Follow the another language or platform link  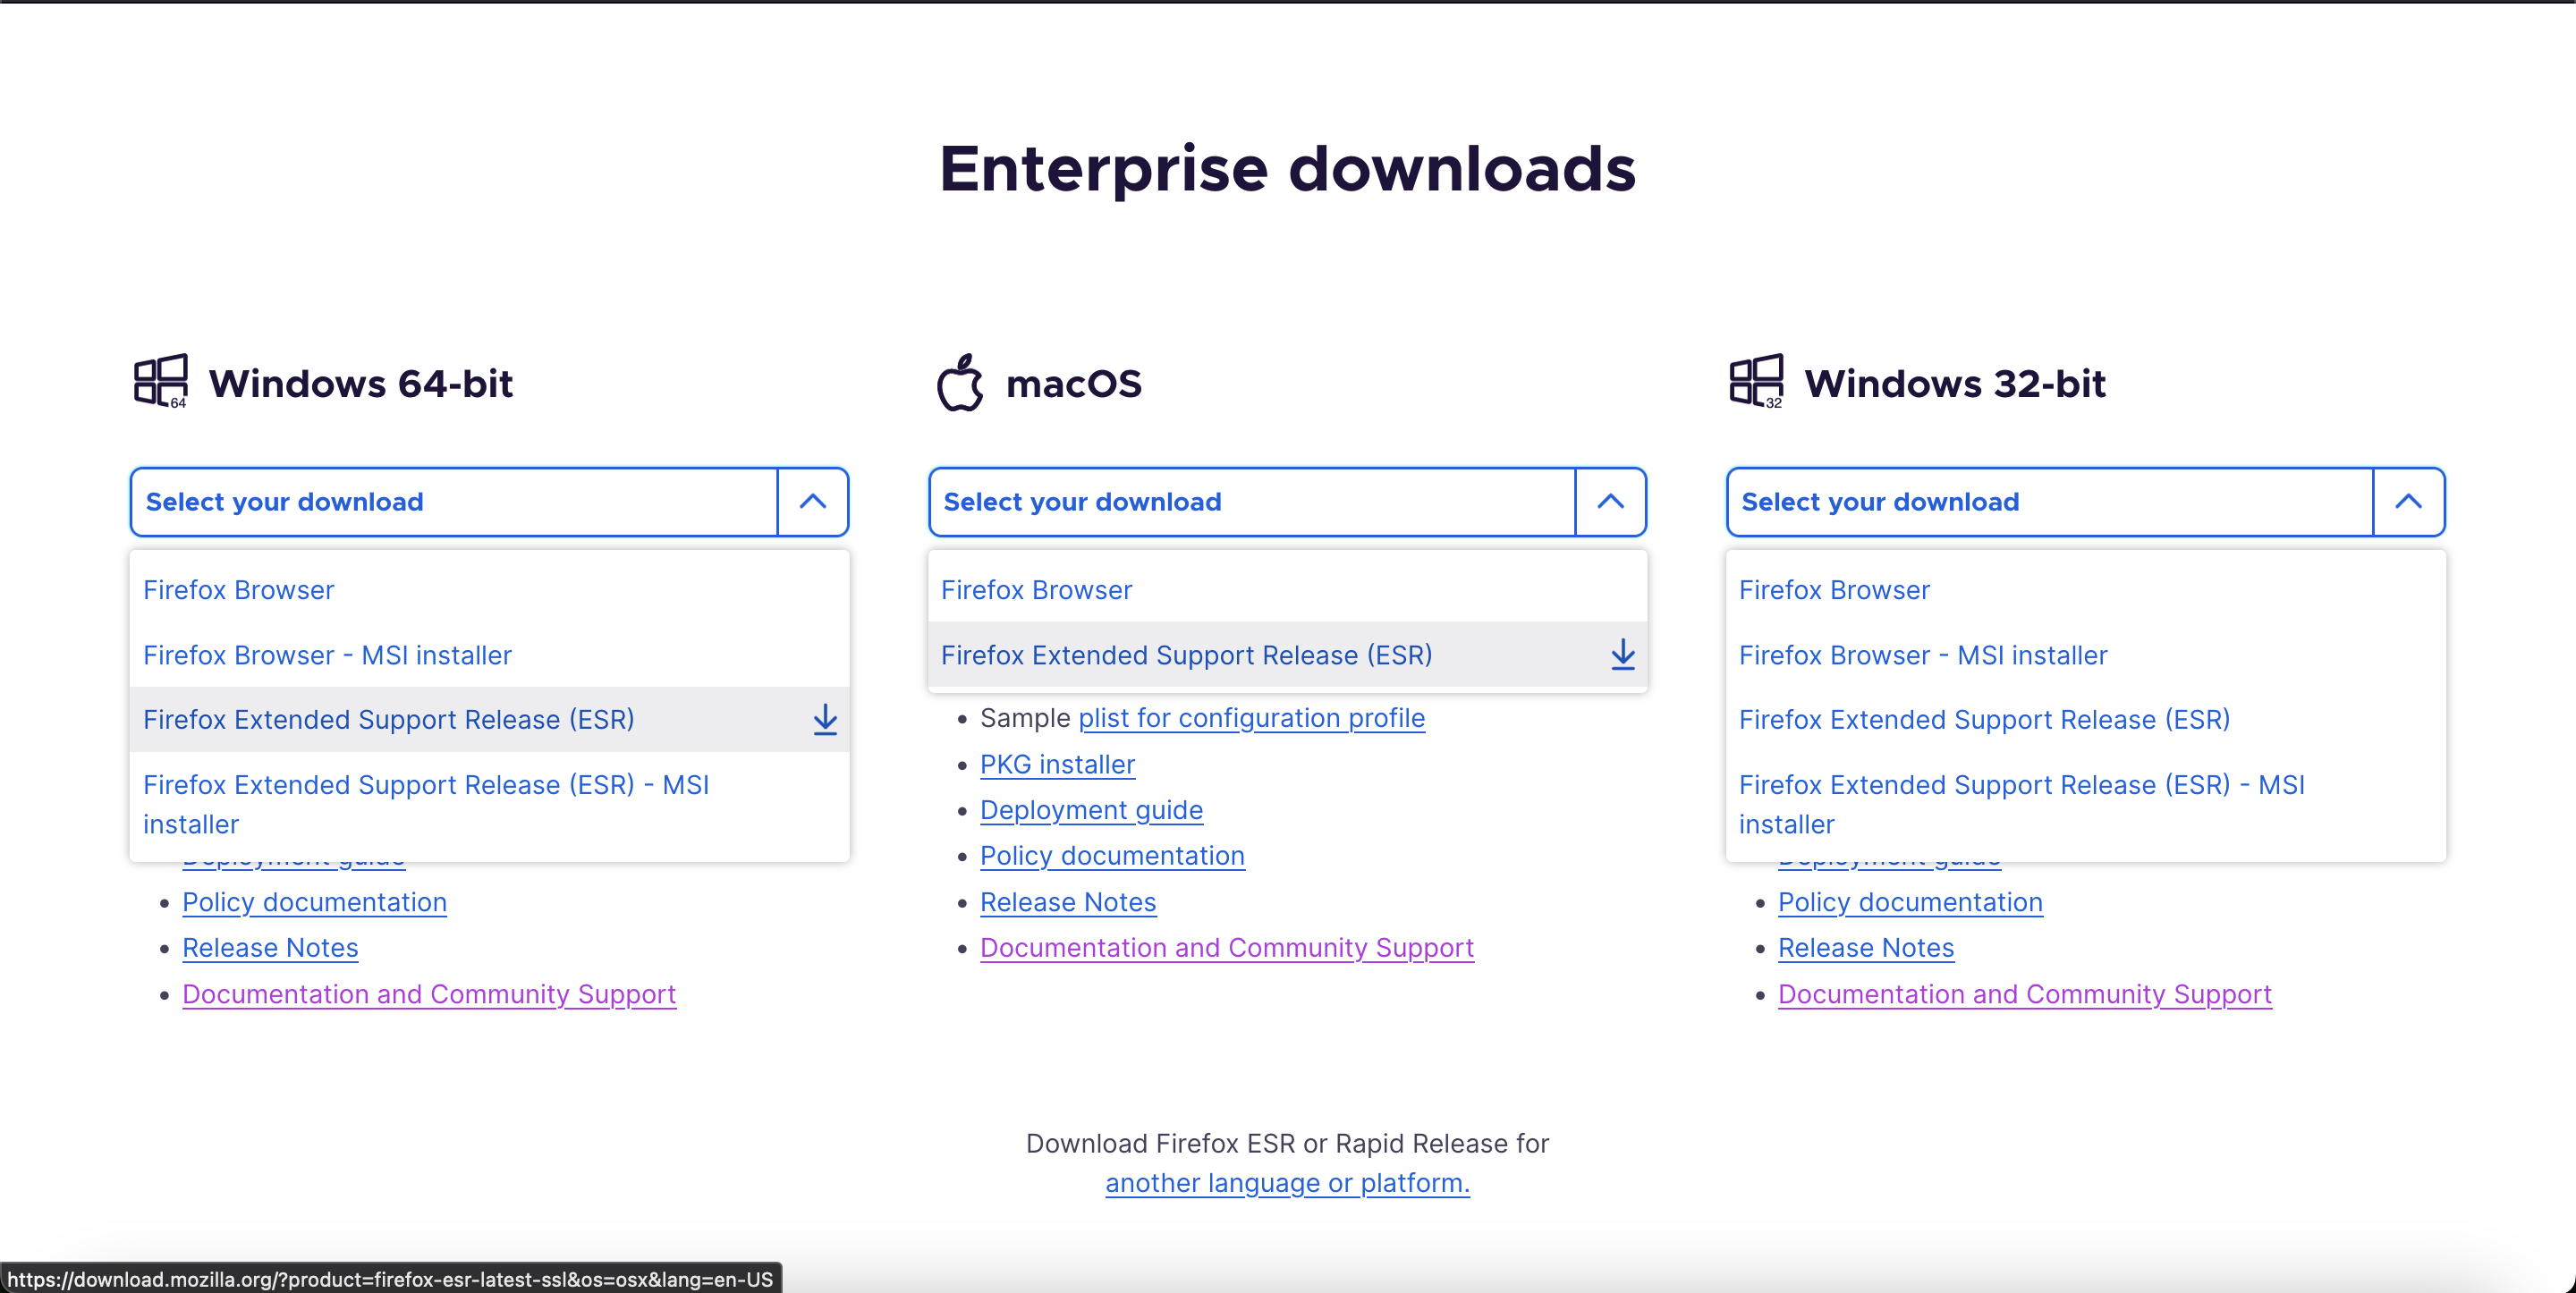(x=1287, y=1183)
